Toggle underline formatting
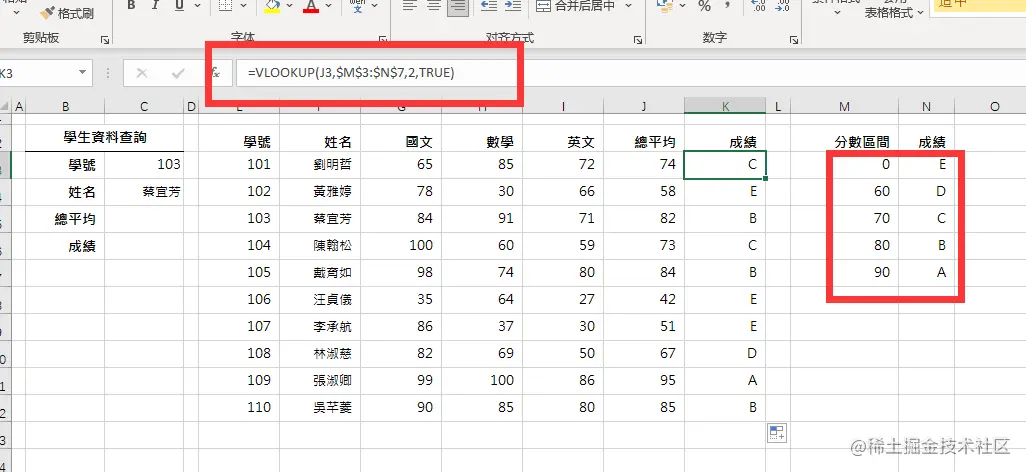Viewport: 1026px width, 472px height. tap(179, 5)
